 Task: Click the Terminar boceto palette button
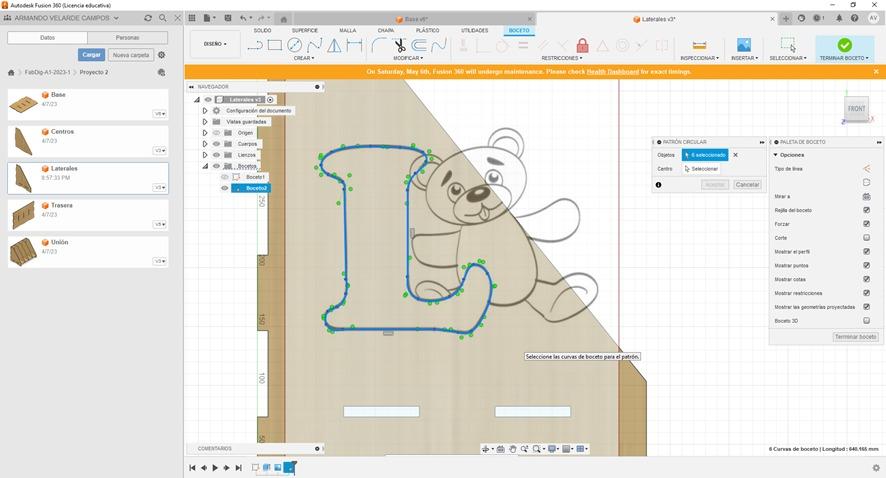(855, 337)
